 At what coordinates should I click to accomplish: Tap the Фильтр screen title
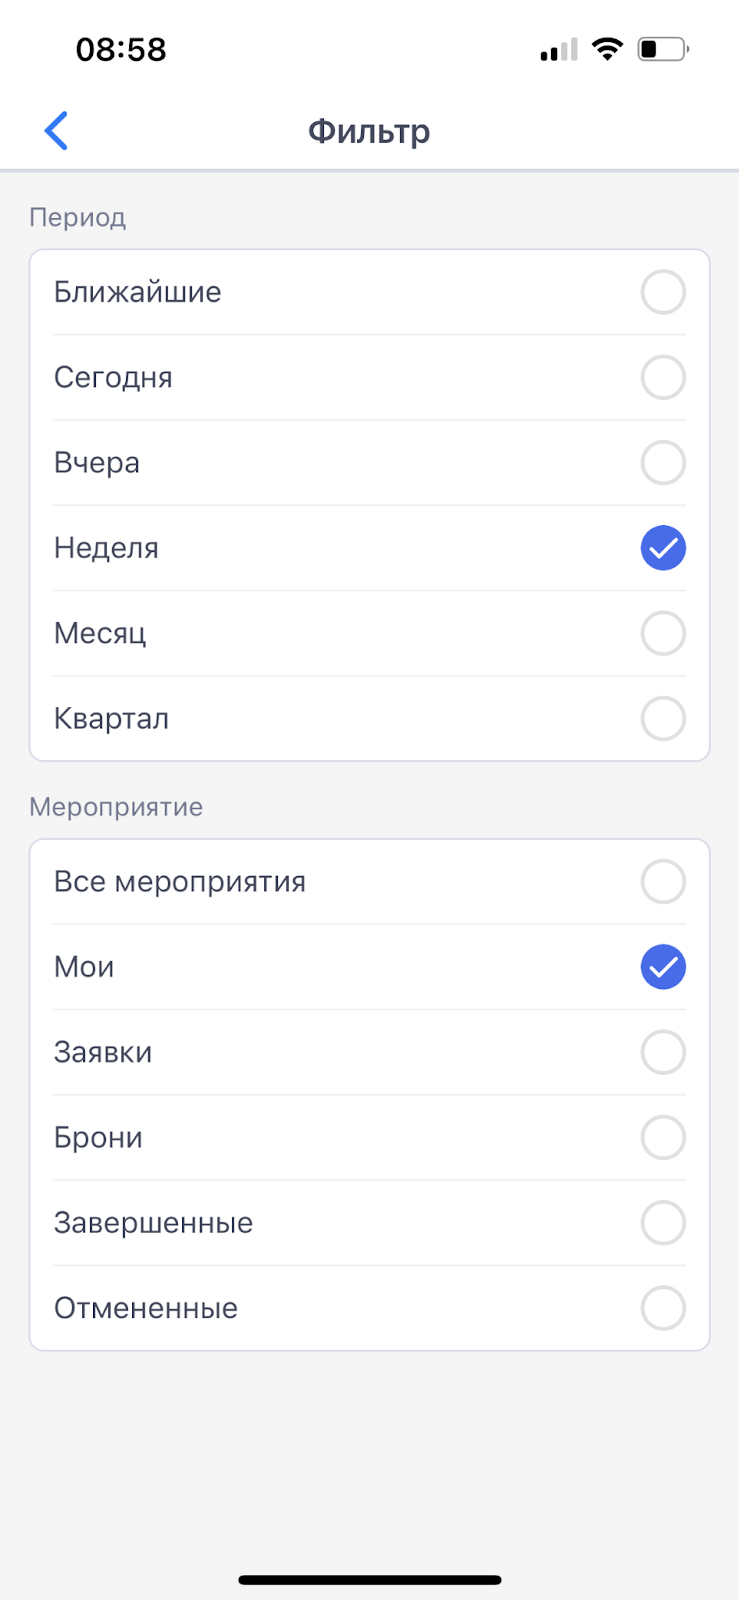pyautogui.click(x=369, y=131)
